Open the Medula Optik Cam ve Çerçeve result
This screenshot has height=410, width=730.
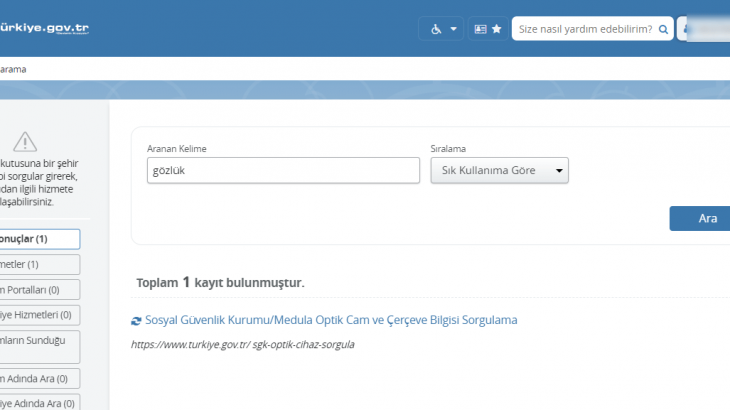331,320
